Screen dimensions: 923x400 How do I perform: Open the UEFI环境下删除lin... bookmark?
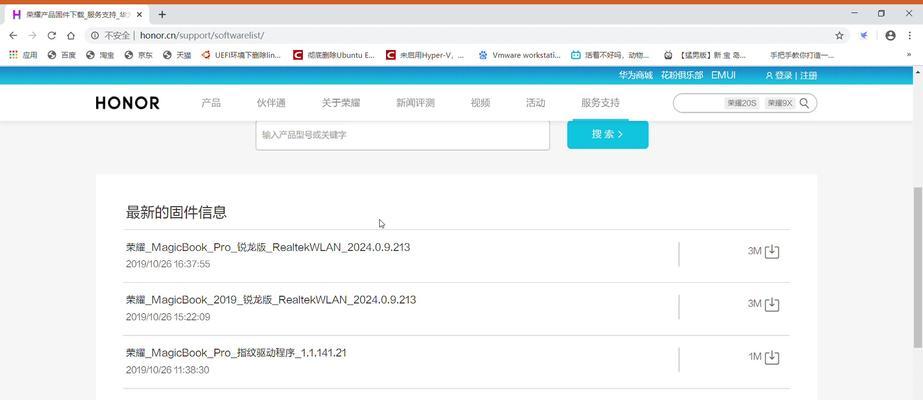[241, 55]
